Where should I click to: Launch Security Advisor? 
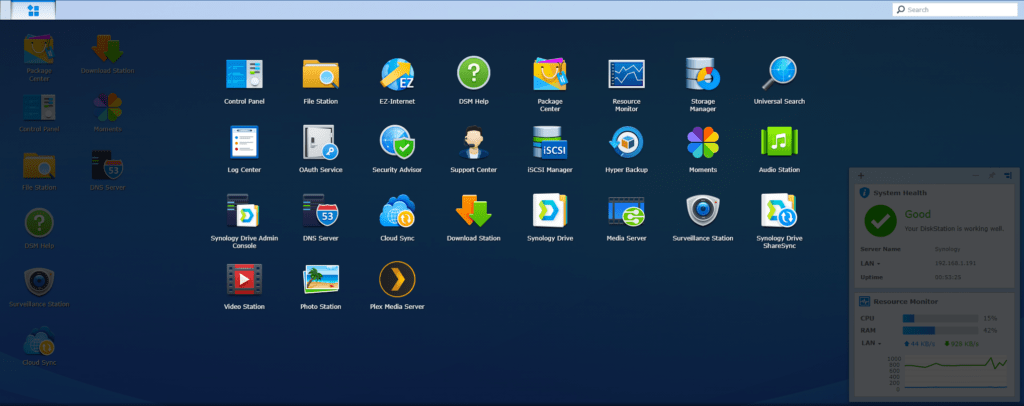click(397, 143)
